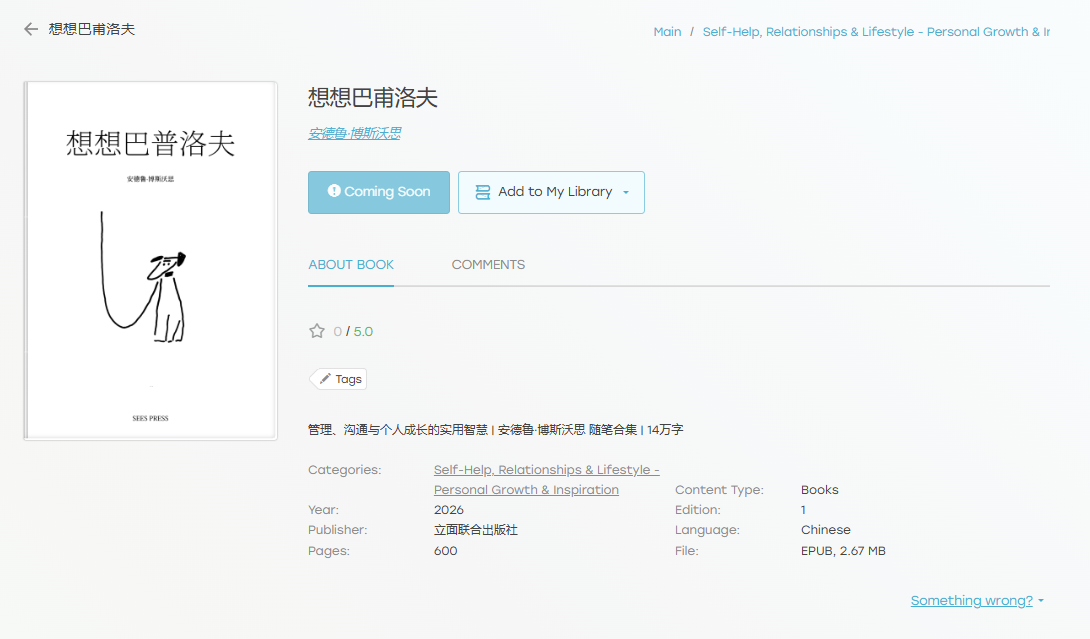This screenshot has width=1090, height=639.
Task: Click the library stack icon
Action: (483, 192)
